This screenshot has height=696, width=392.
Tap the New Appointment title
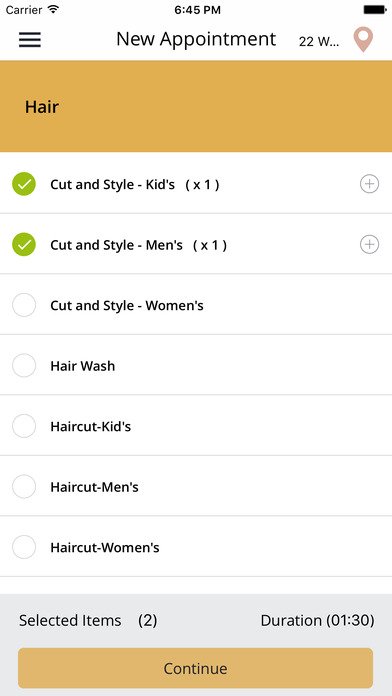point(196,39)
